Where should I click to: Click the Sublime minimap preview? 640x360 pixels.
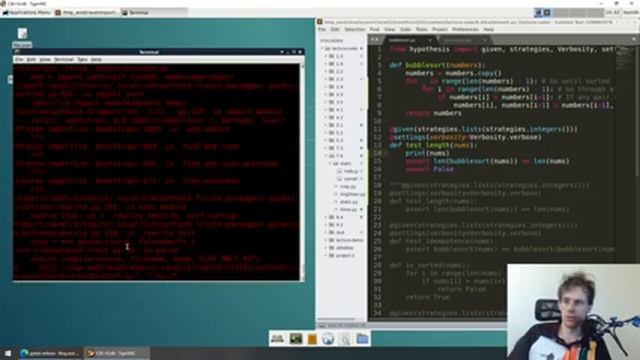tap(624, 57)
